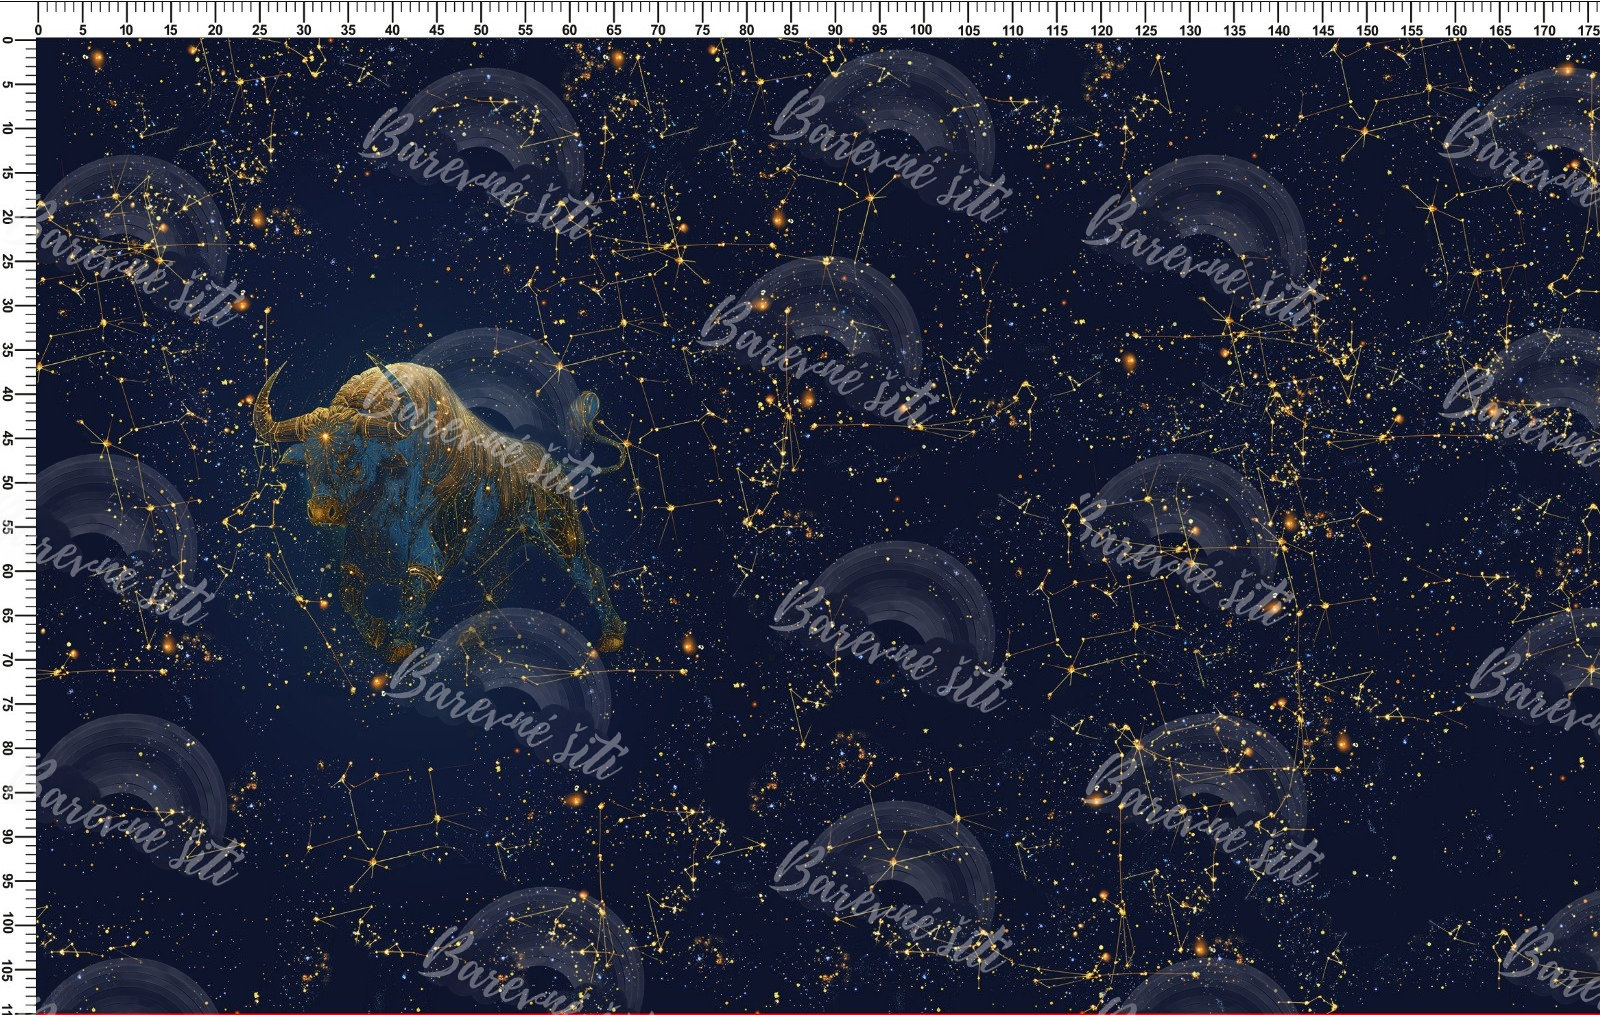Select the 100 mark on the vertical ruler
The height and width of the screenshot is (1015, 1600).
click(8, 925)
